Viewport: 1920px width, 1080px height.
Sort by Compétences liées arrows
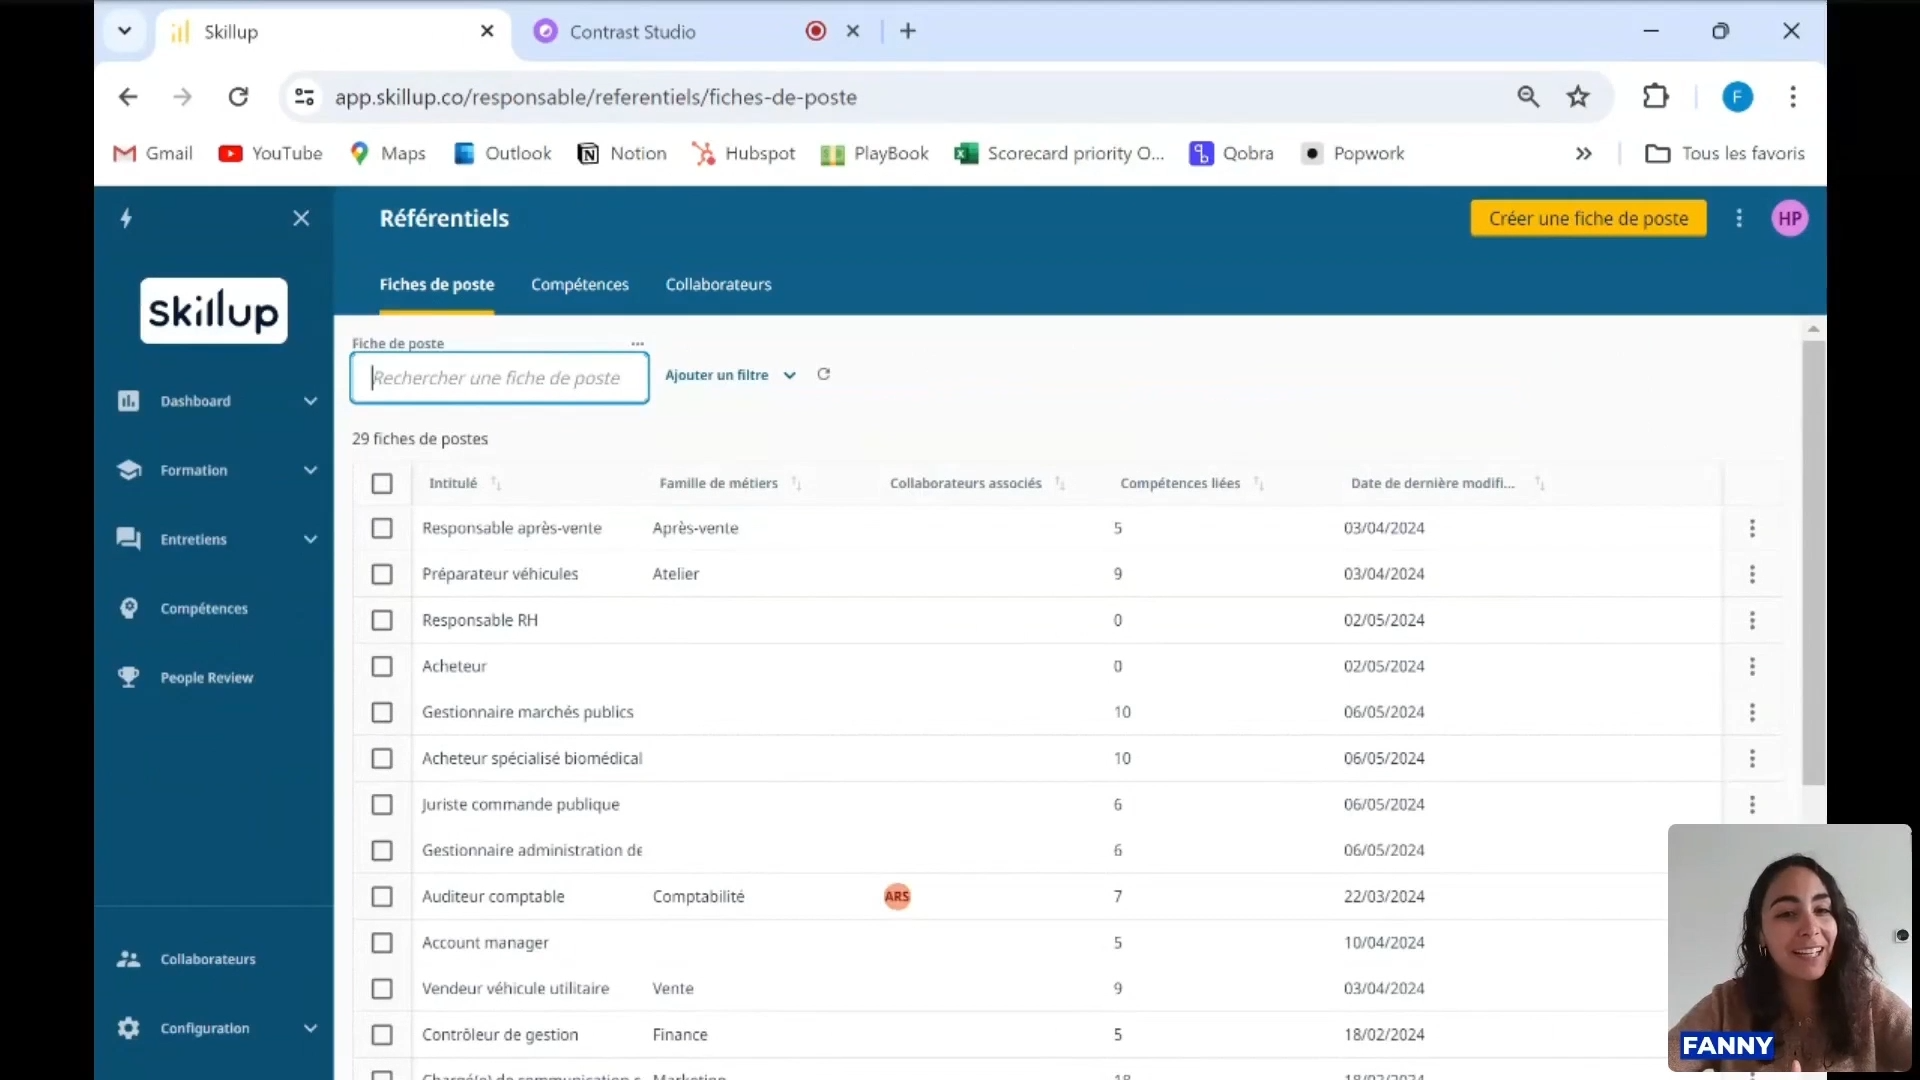click(1259, 484)
